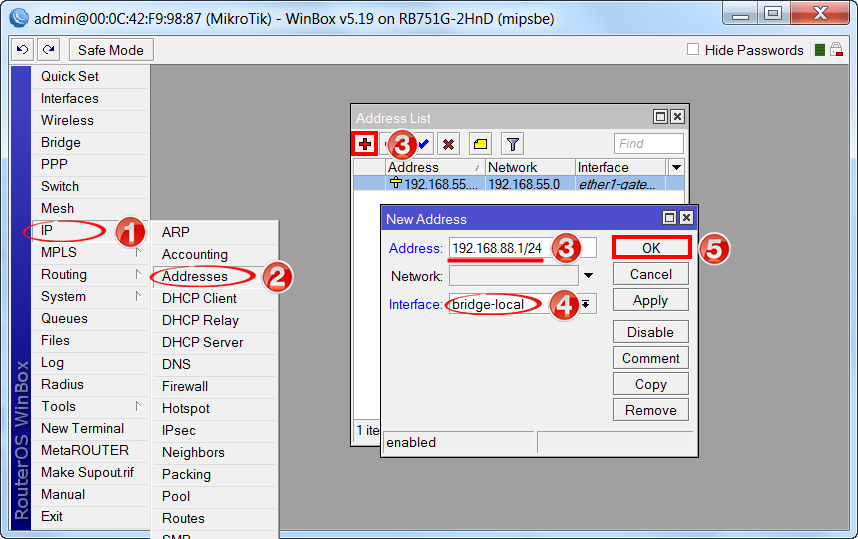The height and width of the screenshot is (539, 858).
Task: Expand the Tools submenu arrow
Action: (138, 406)
